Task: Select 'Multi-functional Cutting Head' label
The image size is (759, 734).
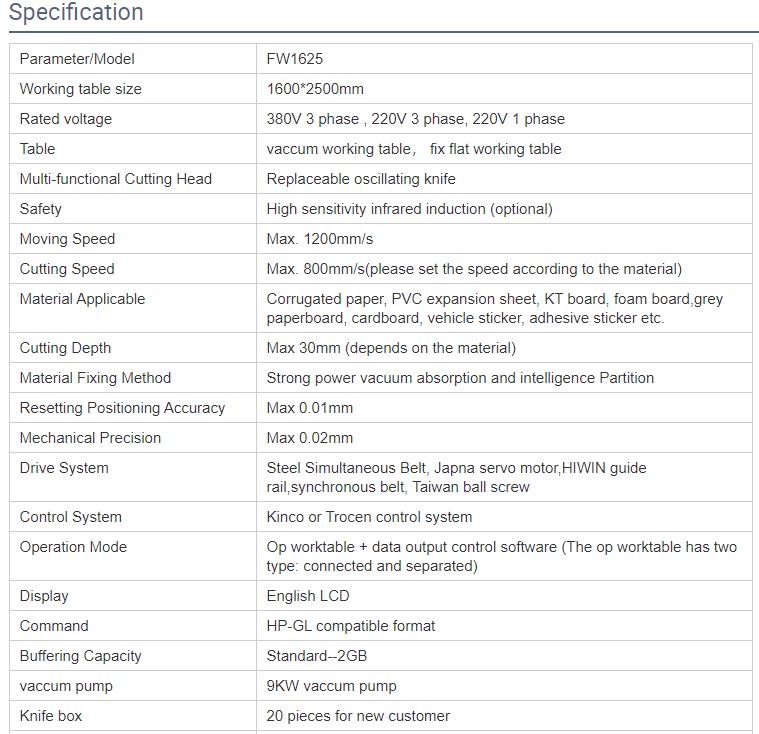Action: point(116,179)
